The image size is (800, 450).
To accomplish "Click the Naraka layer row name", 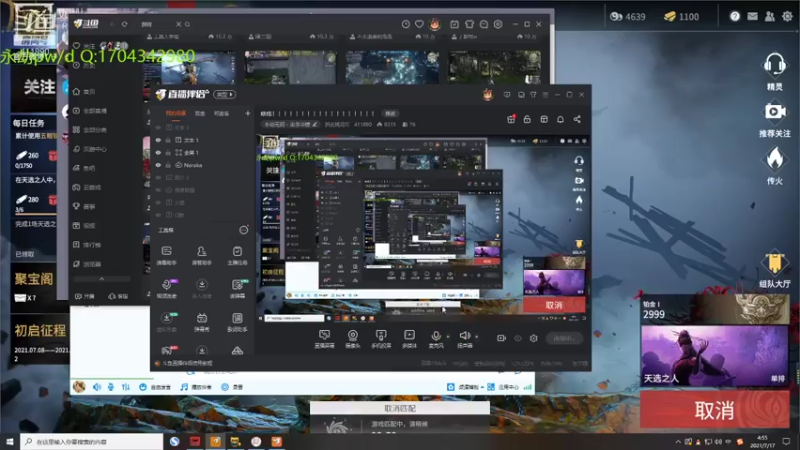I will [193, 165].
